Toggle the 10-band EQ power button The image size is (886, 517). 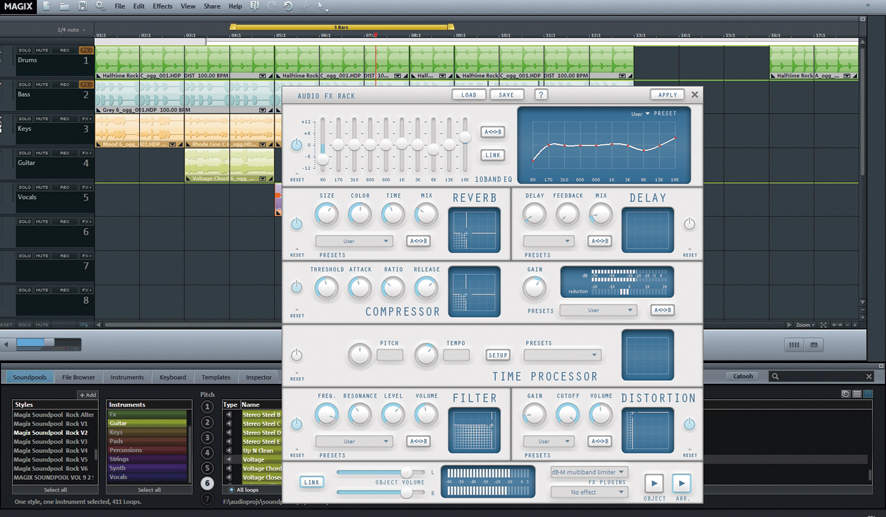tap(296, 145)
